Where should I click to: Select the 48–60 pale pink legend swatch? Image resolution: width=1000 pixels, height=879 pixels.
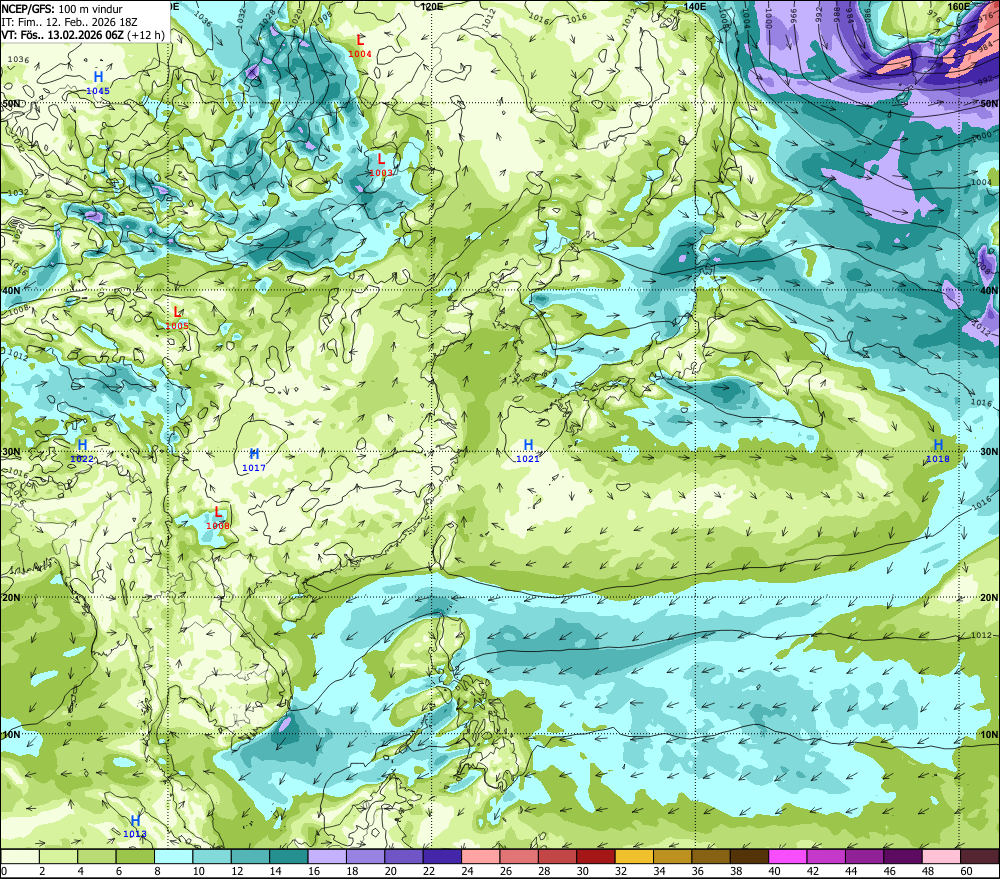[x=941, y=857]
